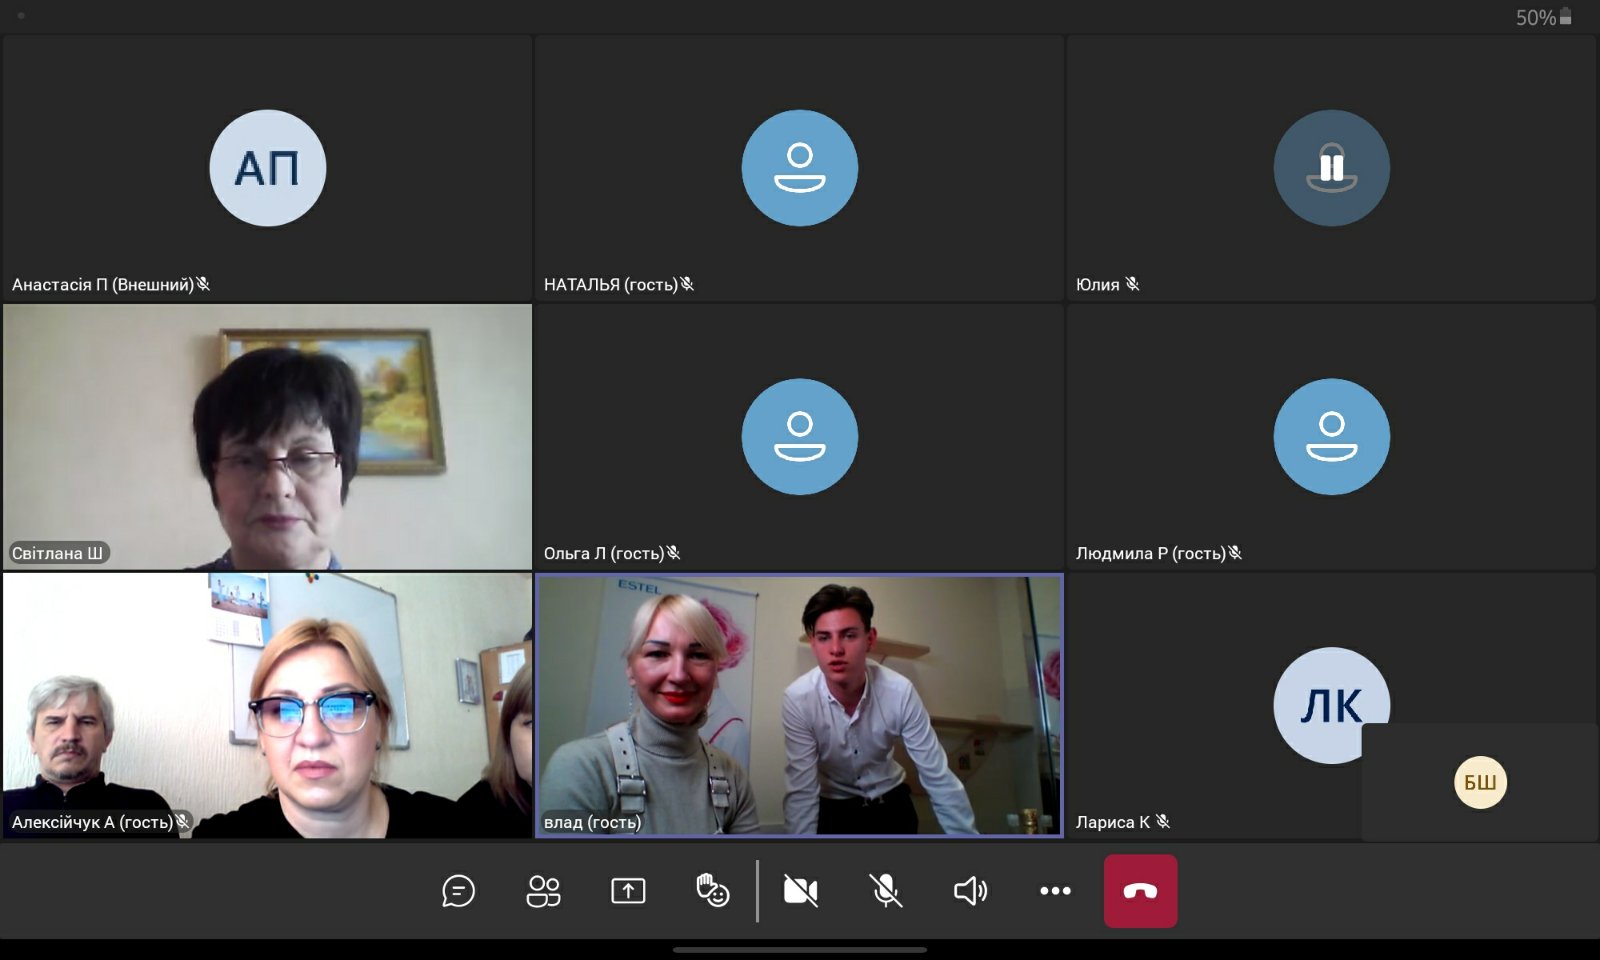This screenshot has height=960, width=1600.
Task: Select Ольга Л (гость) participant avatar
Action: click(799, 437)
